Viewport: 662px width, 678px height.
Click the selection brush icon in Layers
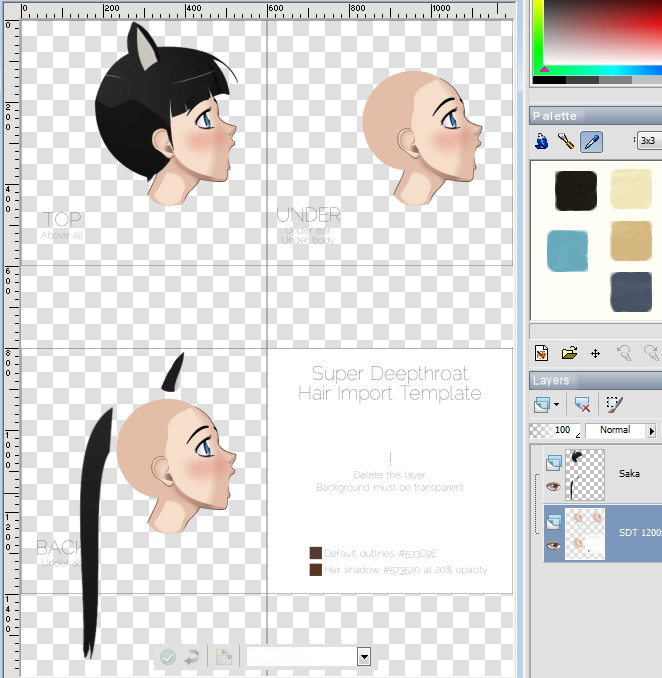(614, 405)
